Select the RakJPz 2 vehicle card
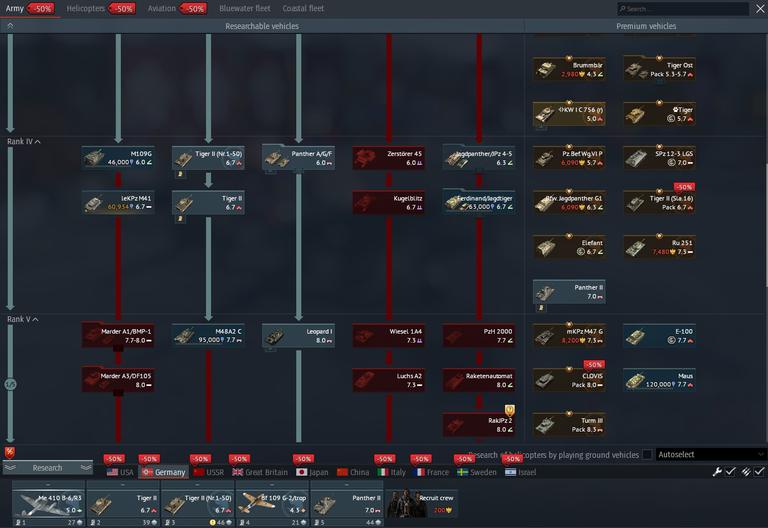Image resolution: width=768 pixels, height=528 pixels. [x=479, y=425]
